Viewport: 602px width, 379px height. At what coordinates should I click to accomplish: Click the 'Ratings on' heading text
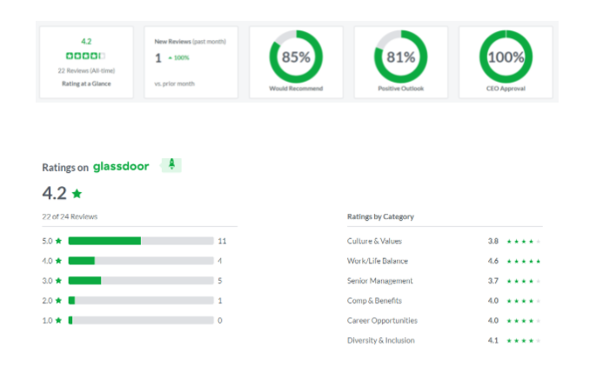[65, 168]
